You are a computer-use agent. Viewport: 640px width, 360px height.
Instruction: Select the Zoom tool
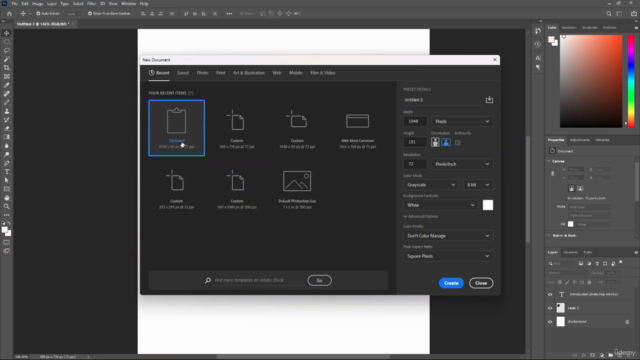point(7,207)
